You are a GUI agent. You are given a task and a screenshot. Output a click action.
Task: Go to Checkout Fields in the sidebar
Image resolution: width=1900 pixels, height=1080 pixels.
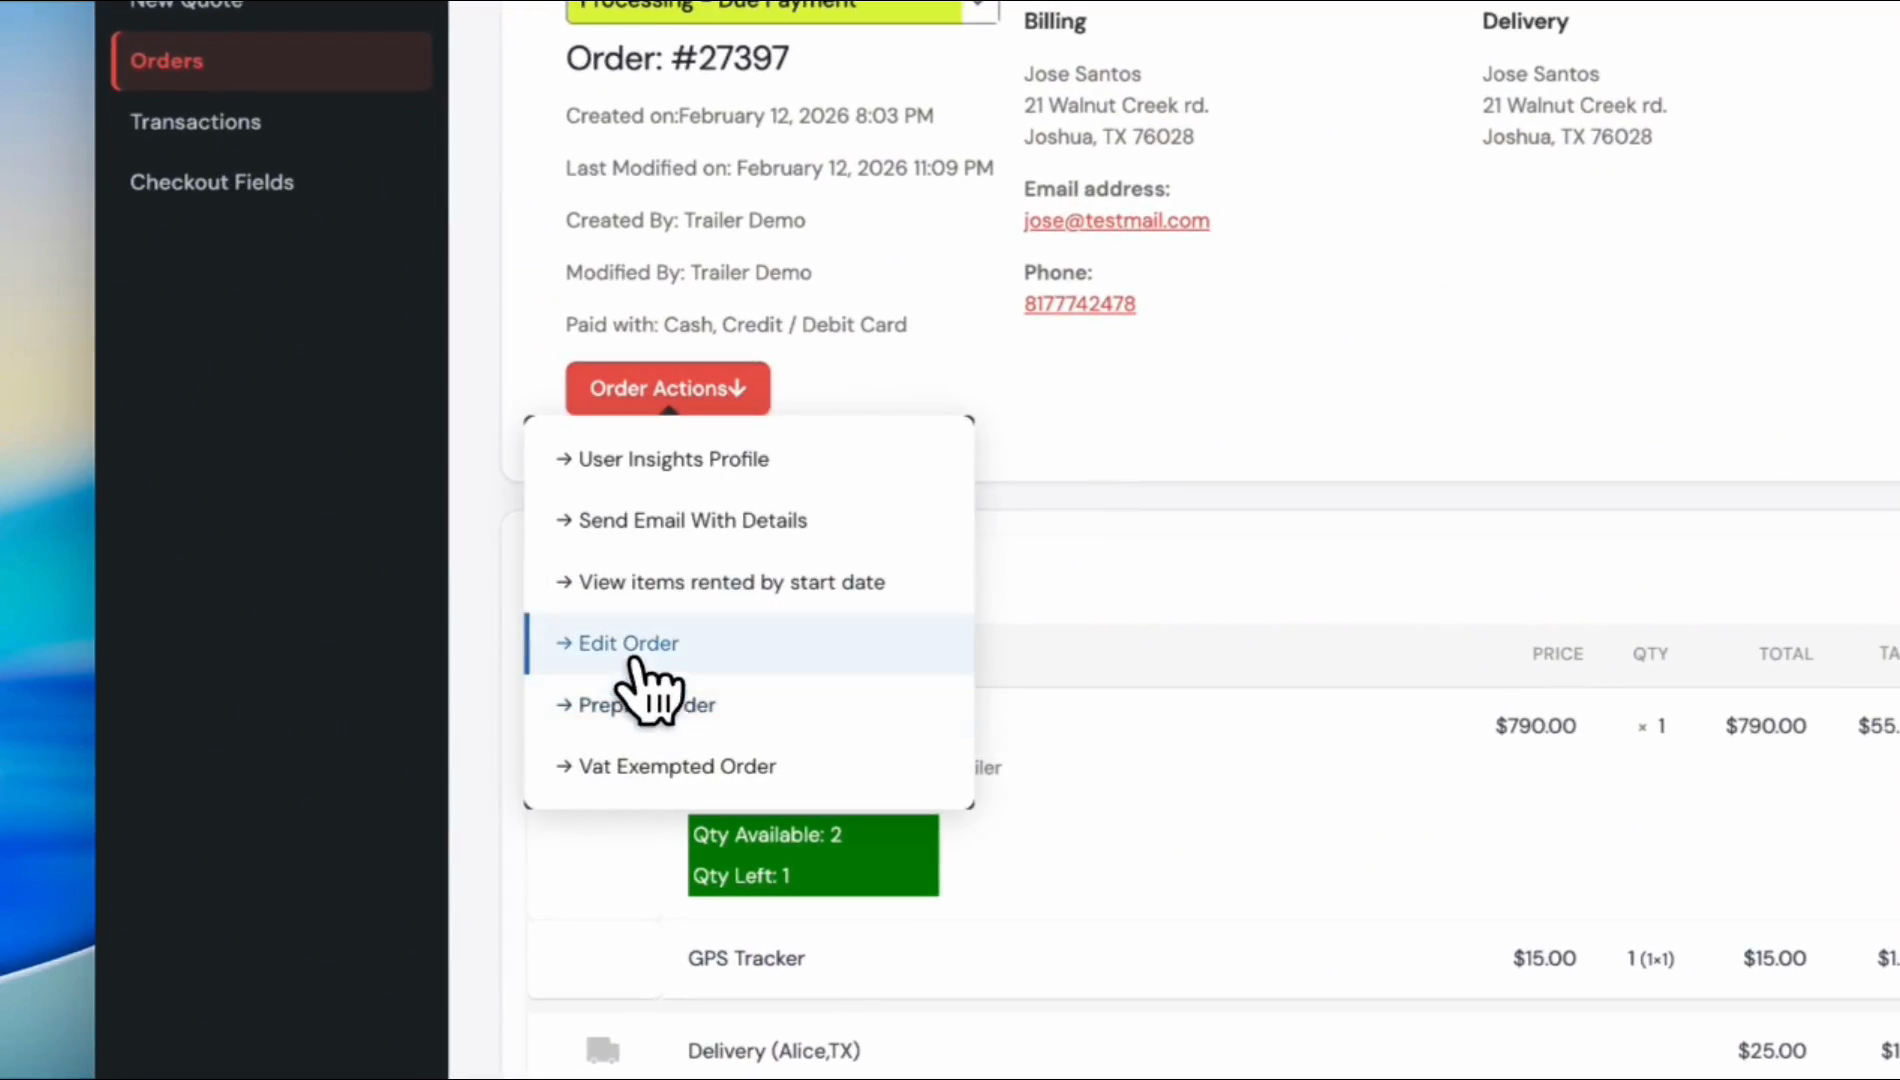coord(212,182)
